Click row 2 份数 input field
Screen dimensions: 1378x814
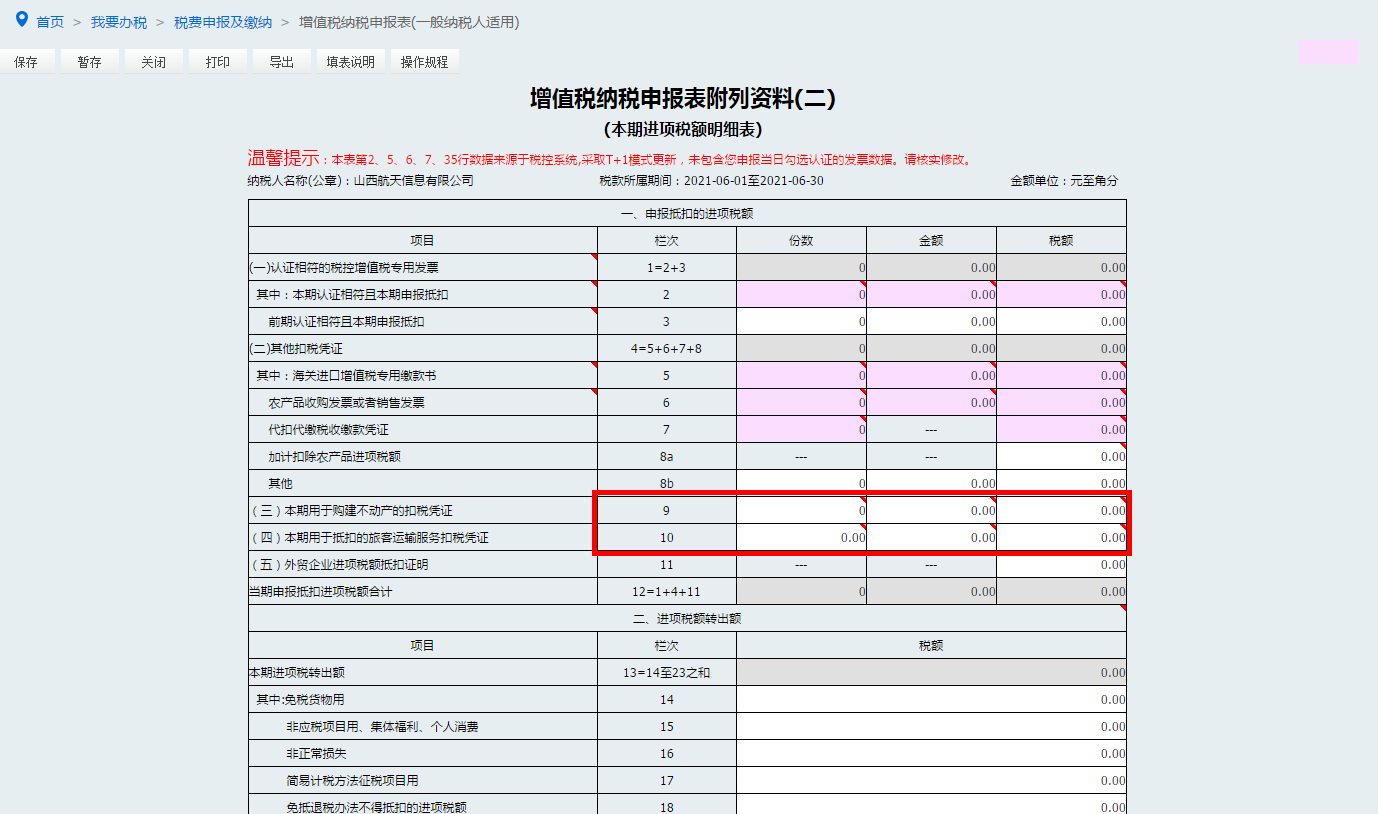[x=801, y=295]
